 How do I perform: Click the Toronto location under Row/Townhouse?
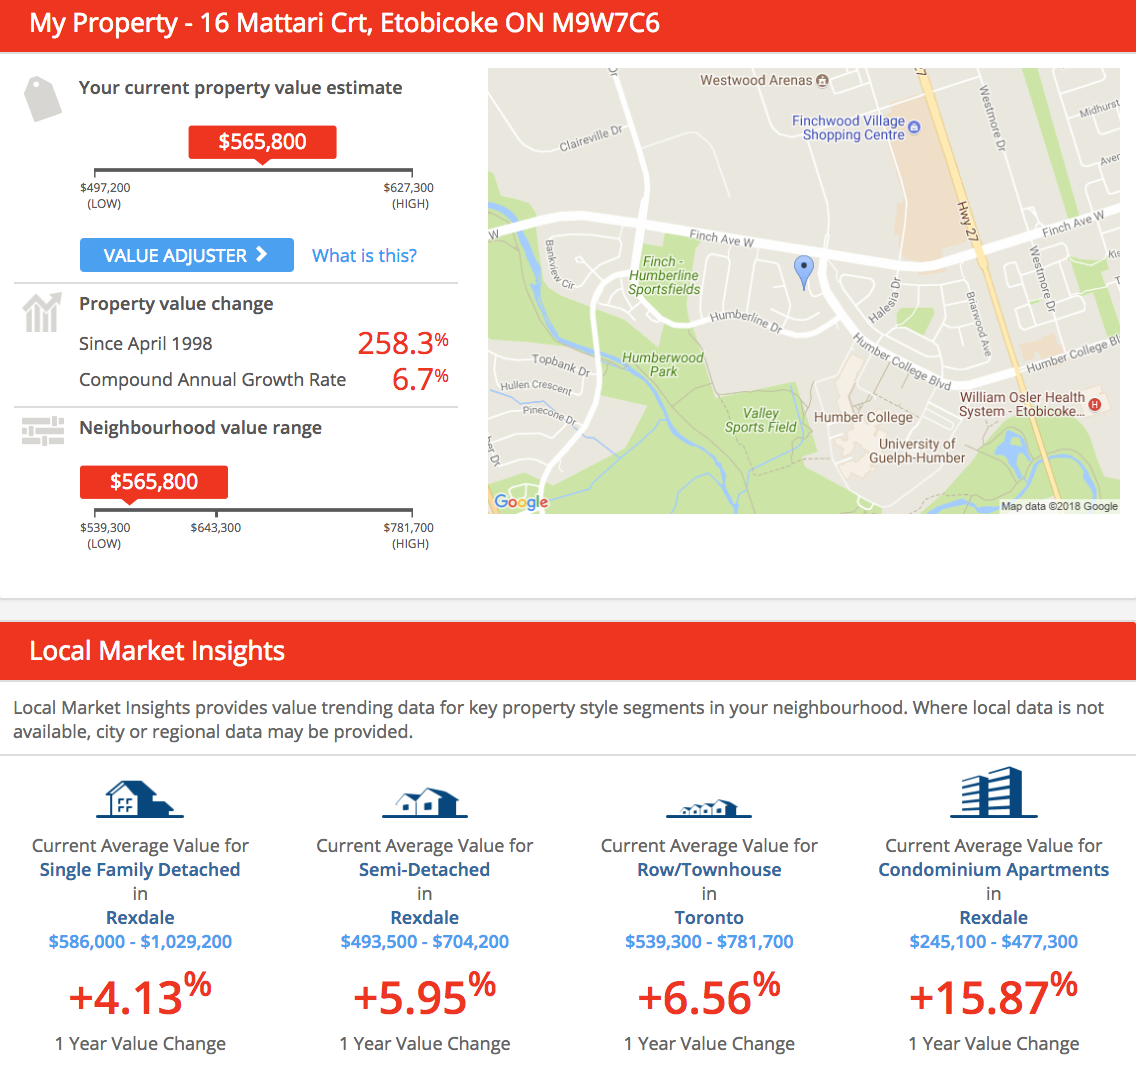pyautogui.click(x=709, y=918)
